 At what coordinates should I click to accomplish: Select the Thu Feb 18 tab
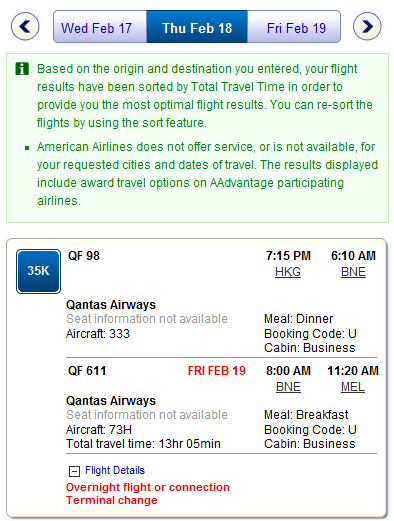coord(197,27)
